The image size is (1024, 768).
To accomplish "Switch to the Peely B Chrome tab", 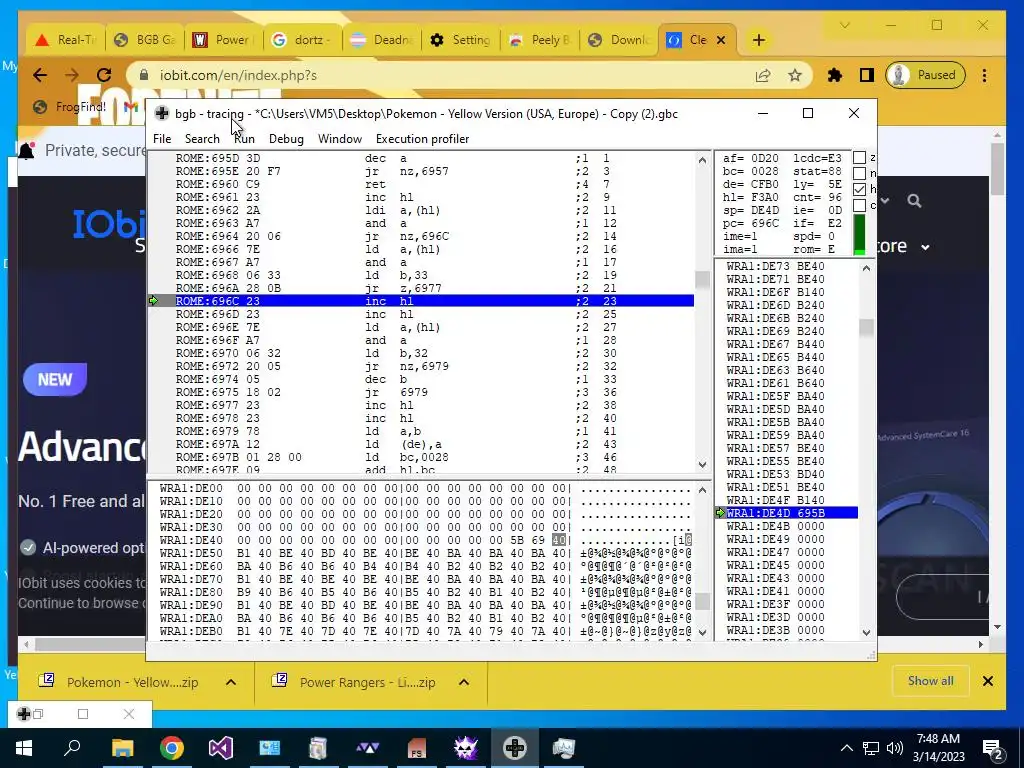I will pos(540,40).
